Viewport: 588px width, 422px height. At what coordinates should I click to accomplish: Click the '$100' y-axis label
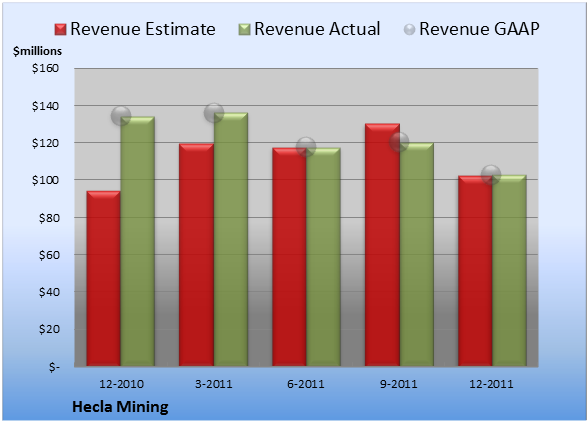pos(45,180)
